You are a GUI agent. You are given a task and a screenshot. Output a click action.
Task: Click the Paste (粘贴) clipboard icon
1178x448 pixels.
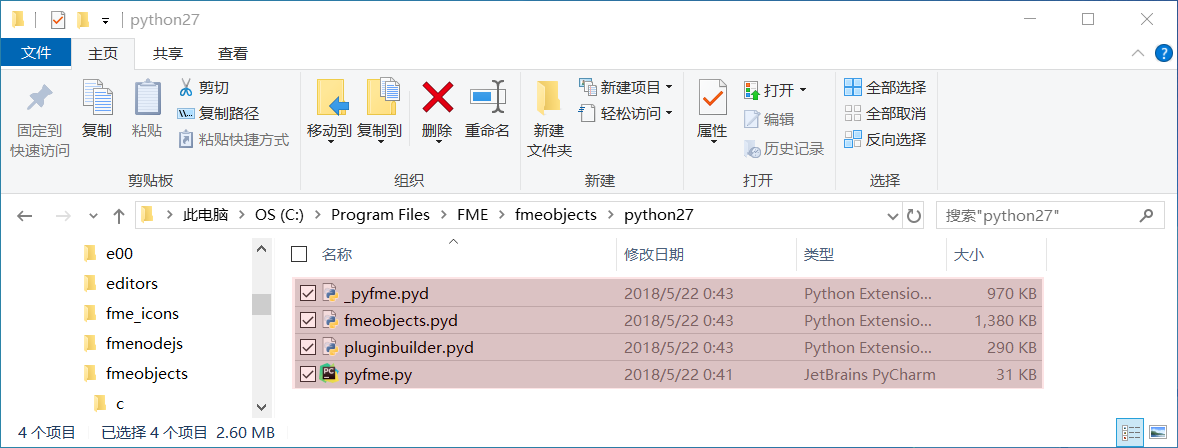point(147,99)
